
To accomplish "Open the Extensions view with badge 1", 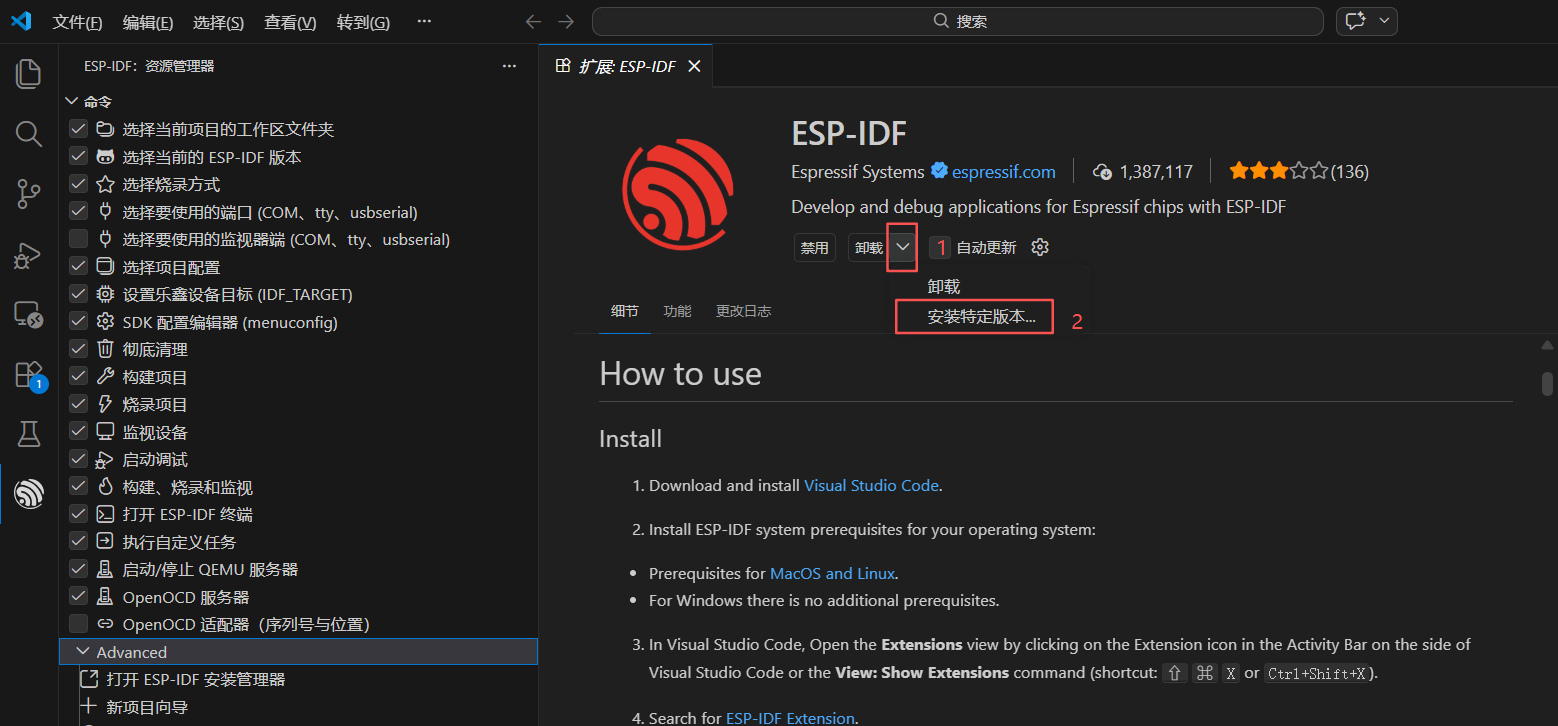I will pos(29,375).
